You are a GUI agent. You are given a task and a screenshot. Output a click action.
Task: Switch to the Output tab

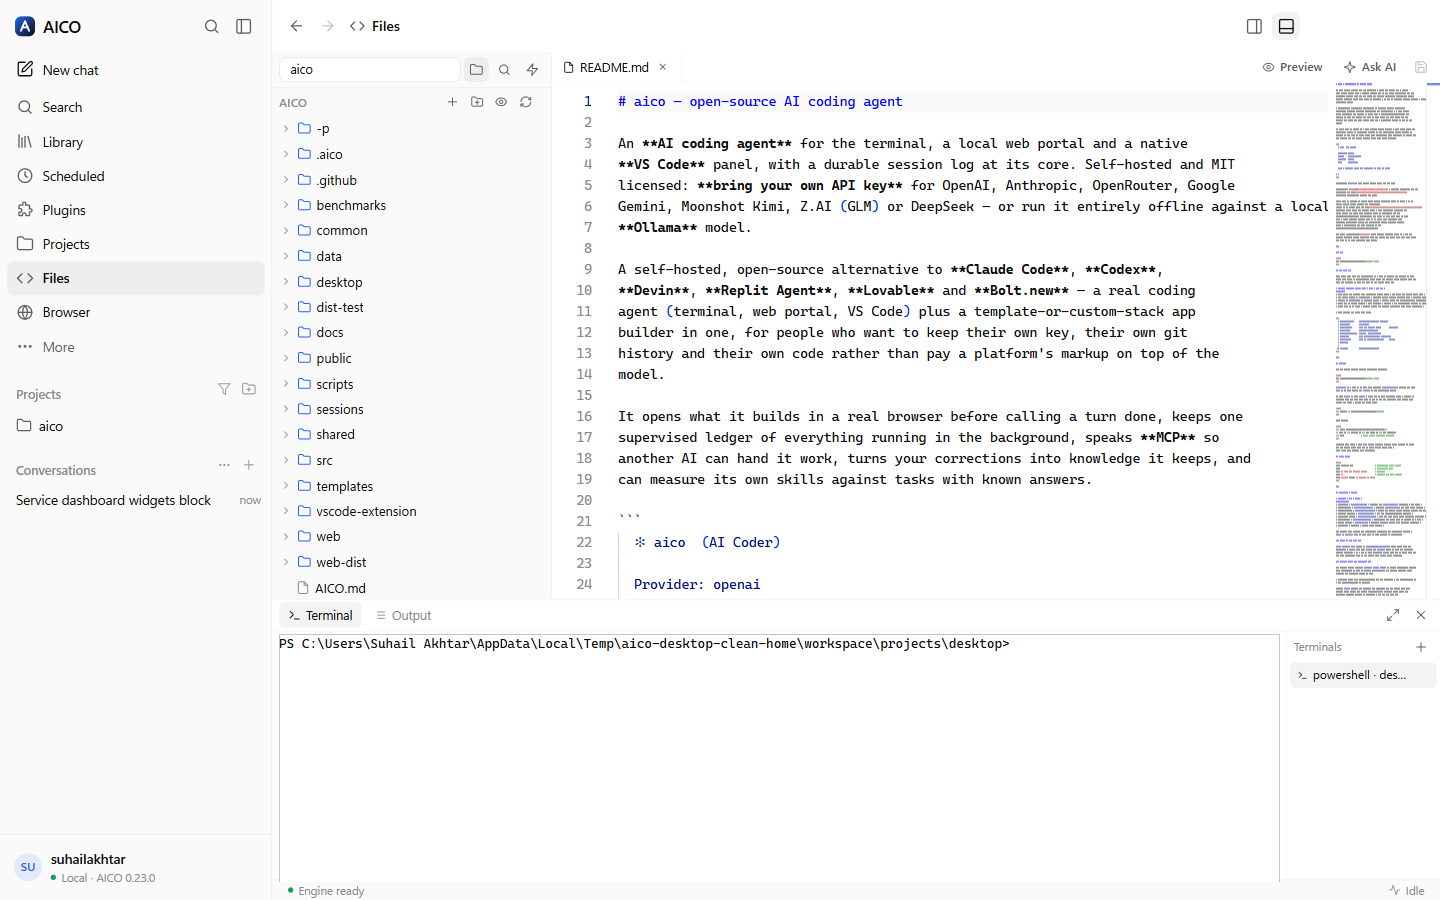coord(404,615)
